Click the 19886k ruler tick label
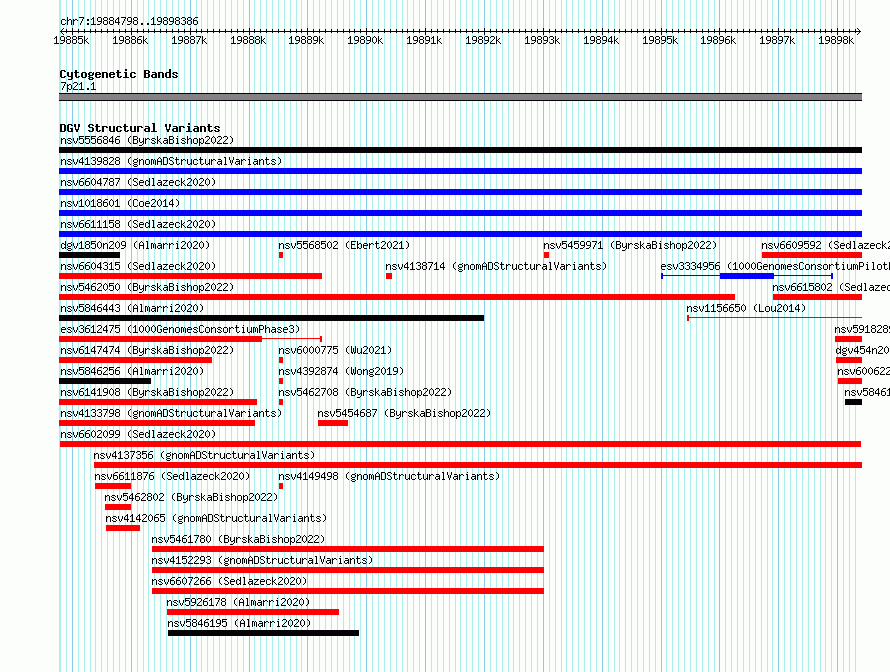890x672 pixels. click(130, 40)
